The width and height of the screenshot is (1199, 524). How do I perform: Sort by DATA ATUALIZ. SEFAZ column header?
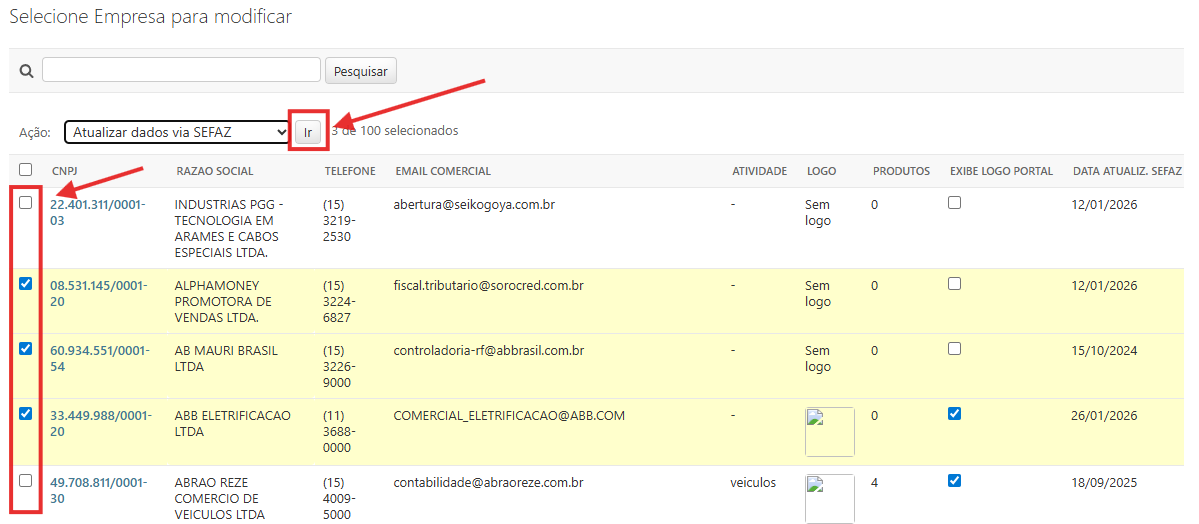click(x=1126, y=171)
